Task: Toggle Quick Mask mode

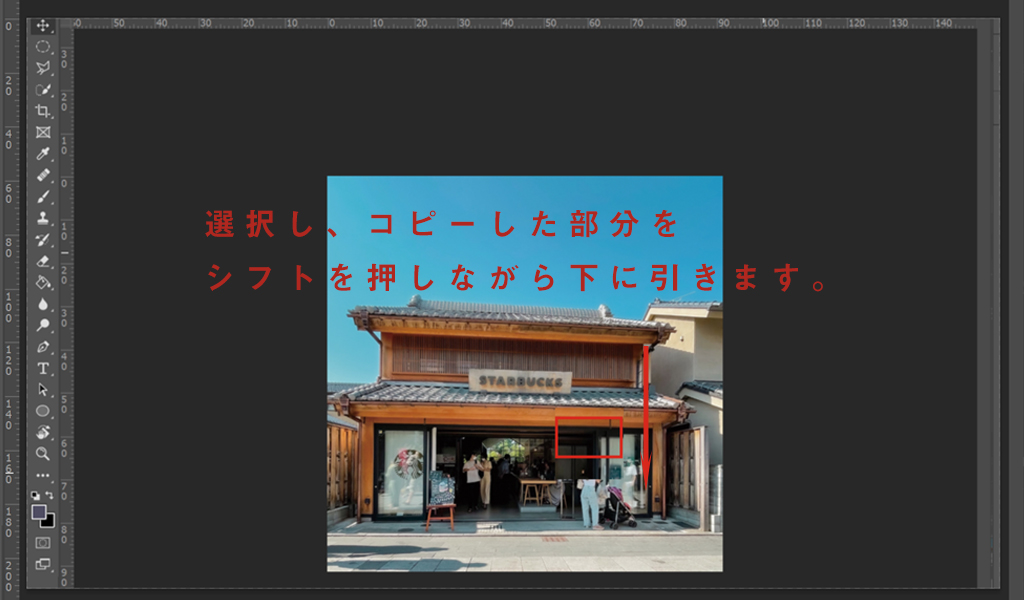Action: click(x=43, y=542)
